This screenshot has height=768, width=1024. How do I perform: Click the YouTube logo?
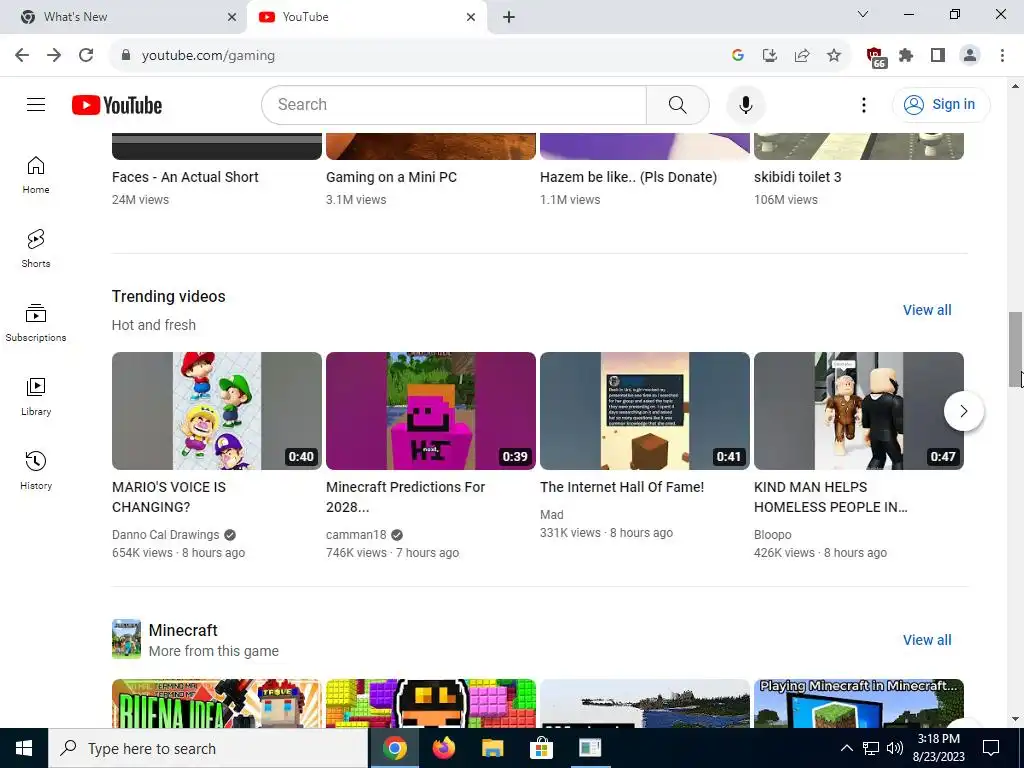tap(117, 105)
